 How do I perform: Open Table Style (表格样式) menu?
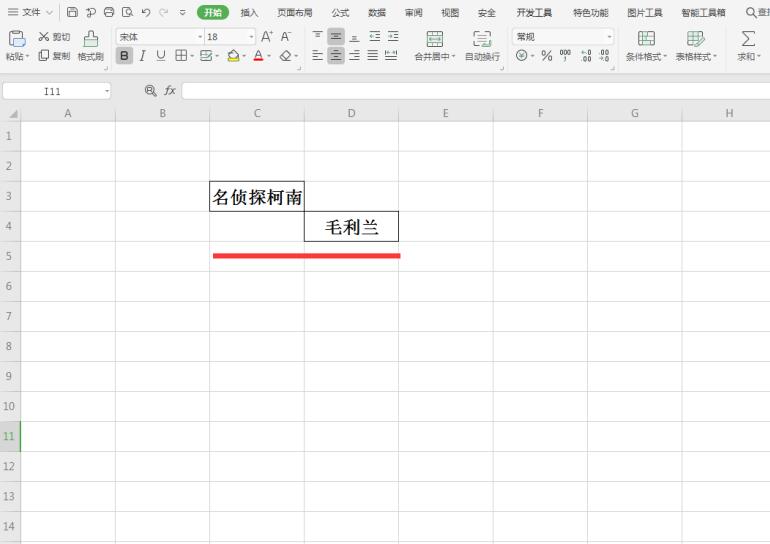point(696,46)
